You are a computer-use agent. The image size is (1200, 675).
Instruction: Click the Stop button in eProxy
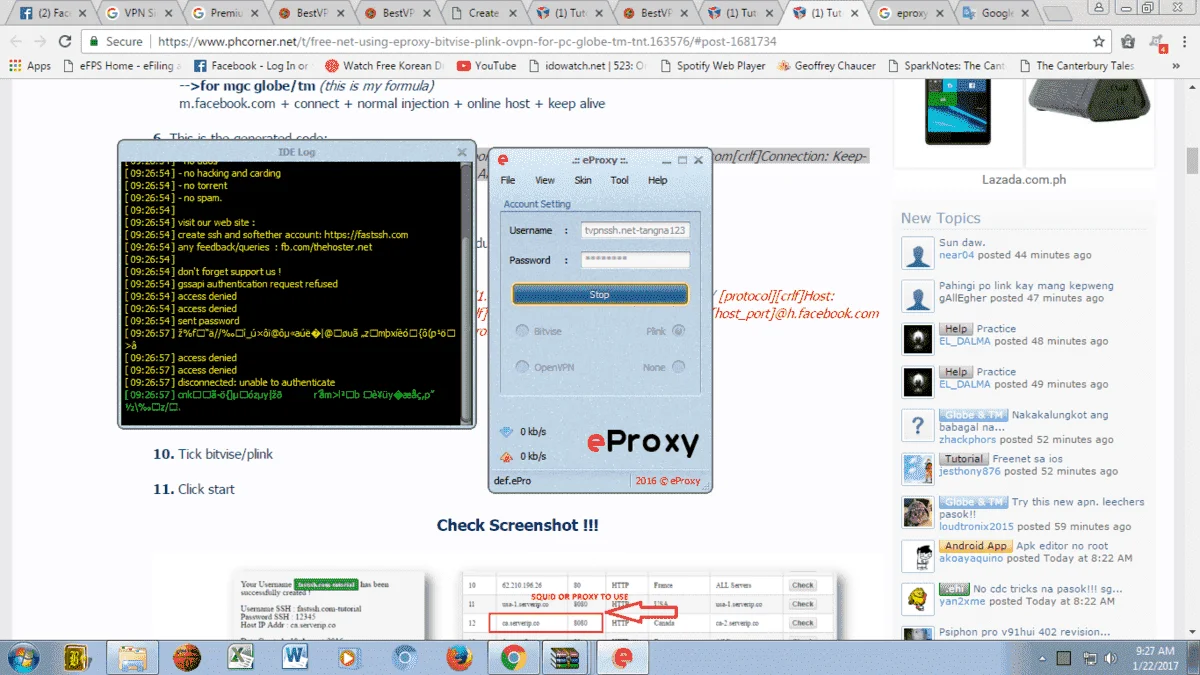tap(600, 295)
